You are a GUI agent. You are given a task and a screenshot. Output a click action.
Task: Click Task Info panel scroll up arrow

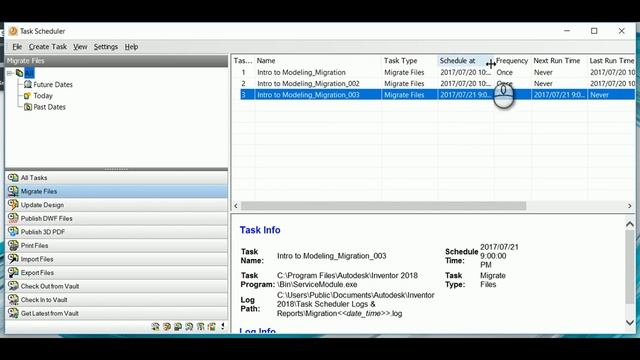(630, 224)
